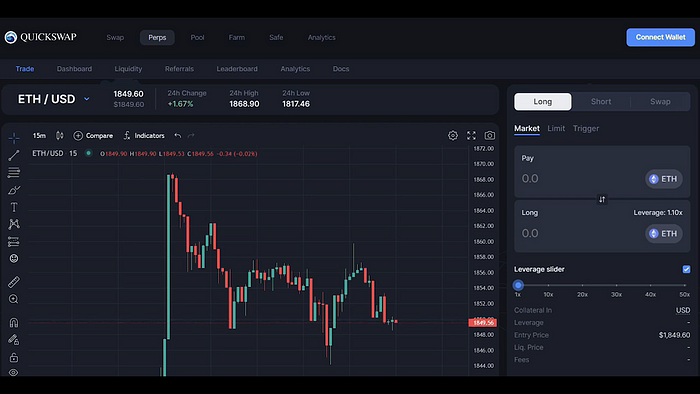Viewport: 700px width, 394px height.
Task: Select the ruler measure tool
Action: 14,282
